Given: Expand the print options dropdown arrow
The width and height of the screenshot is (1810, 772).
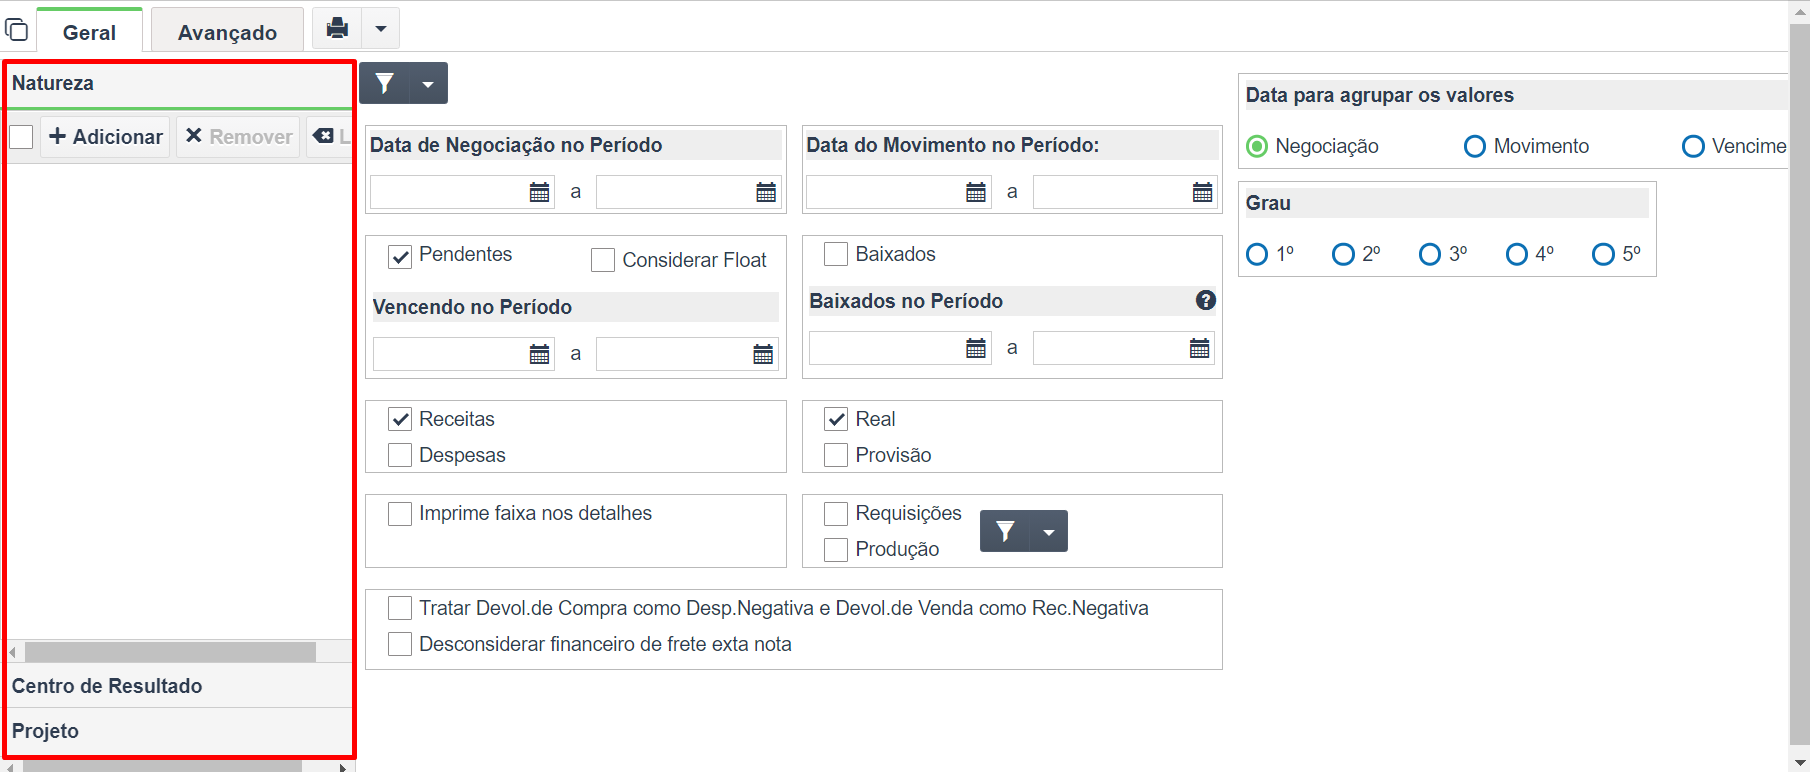Looking at the screenshot, I should point(381,28).
